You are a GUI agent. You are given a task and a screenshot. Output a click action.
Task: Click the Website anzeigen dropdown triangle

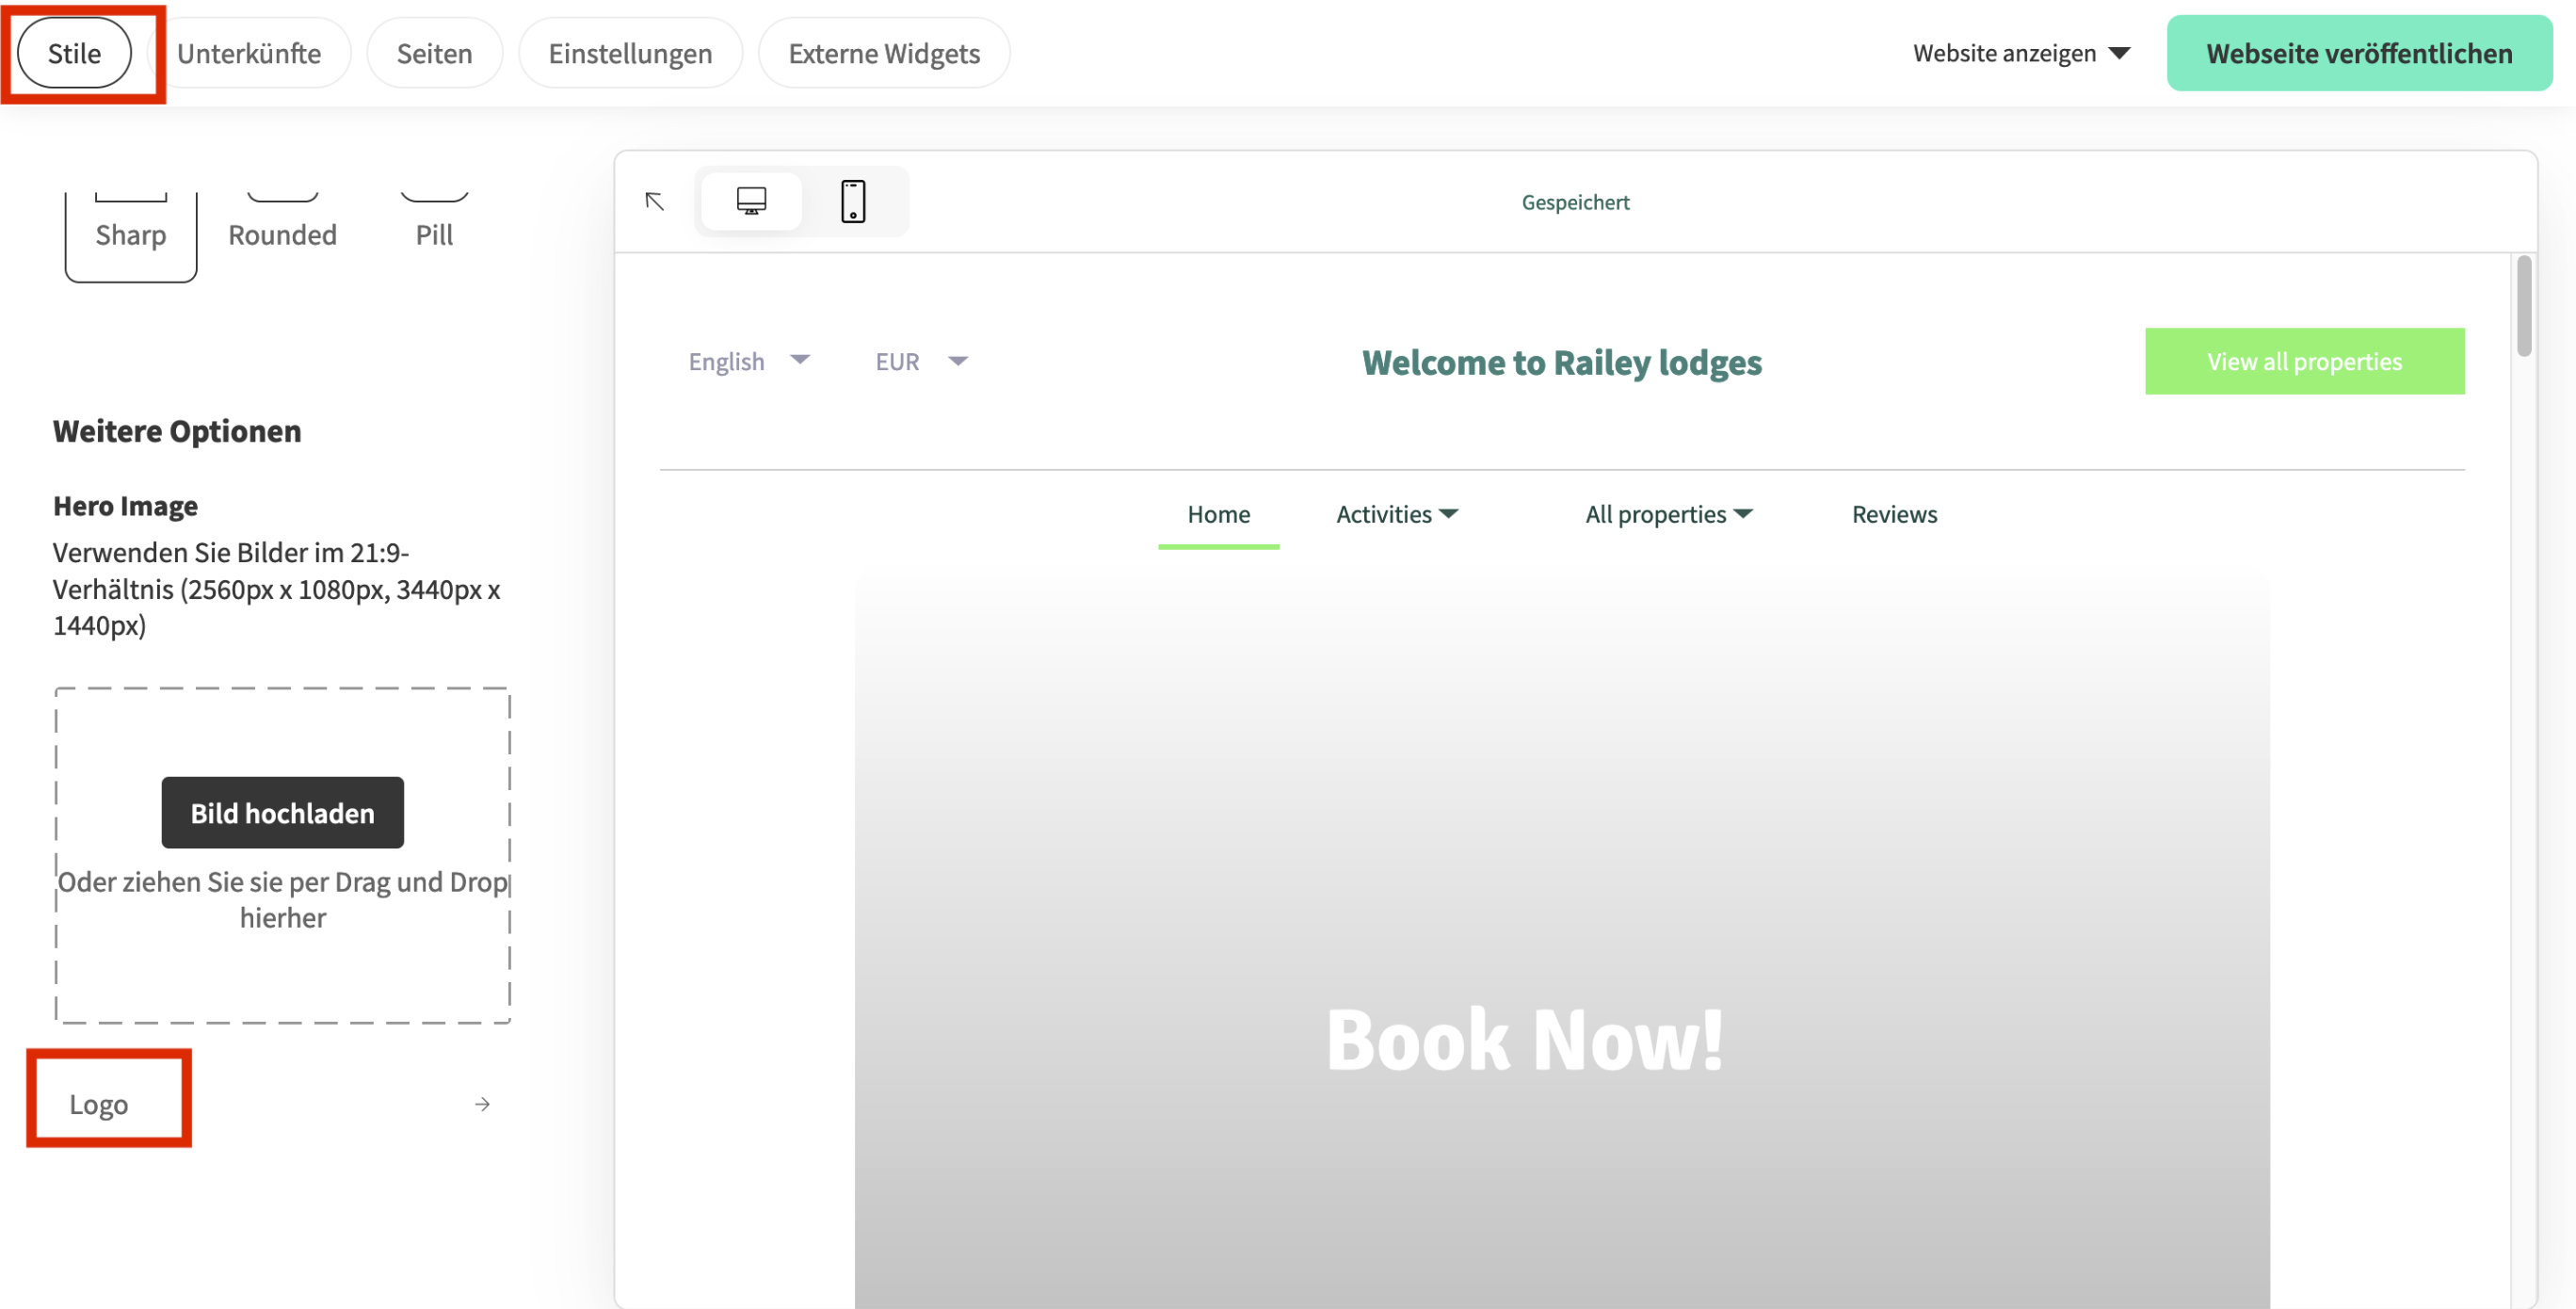click(2119, 54)
